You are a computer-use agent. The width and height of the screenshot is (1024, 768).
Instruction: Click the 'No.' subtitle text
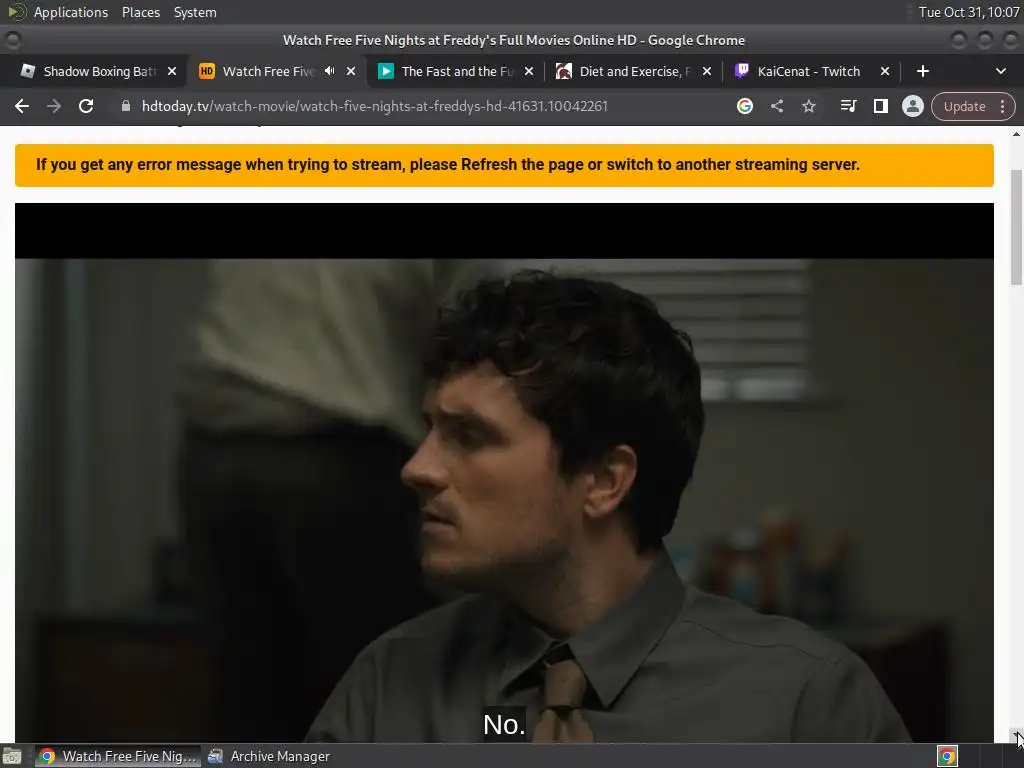(504, 724)
